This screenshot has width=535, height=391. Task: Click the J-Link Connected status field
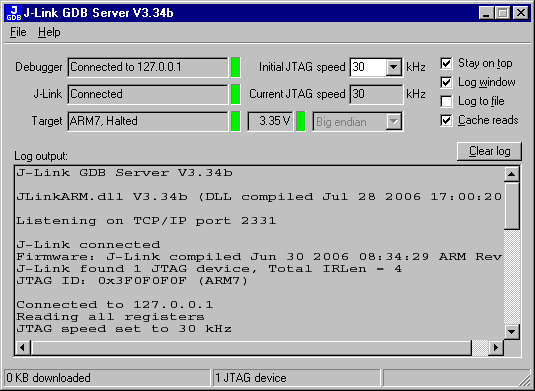click(x=148, y=94)
